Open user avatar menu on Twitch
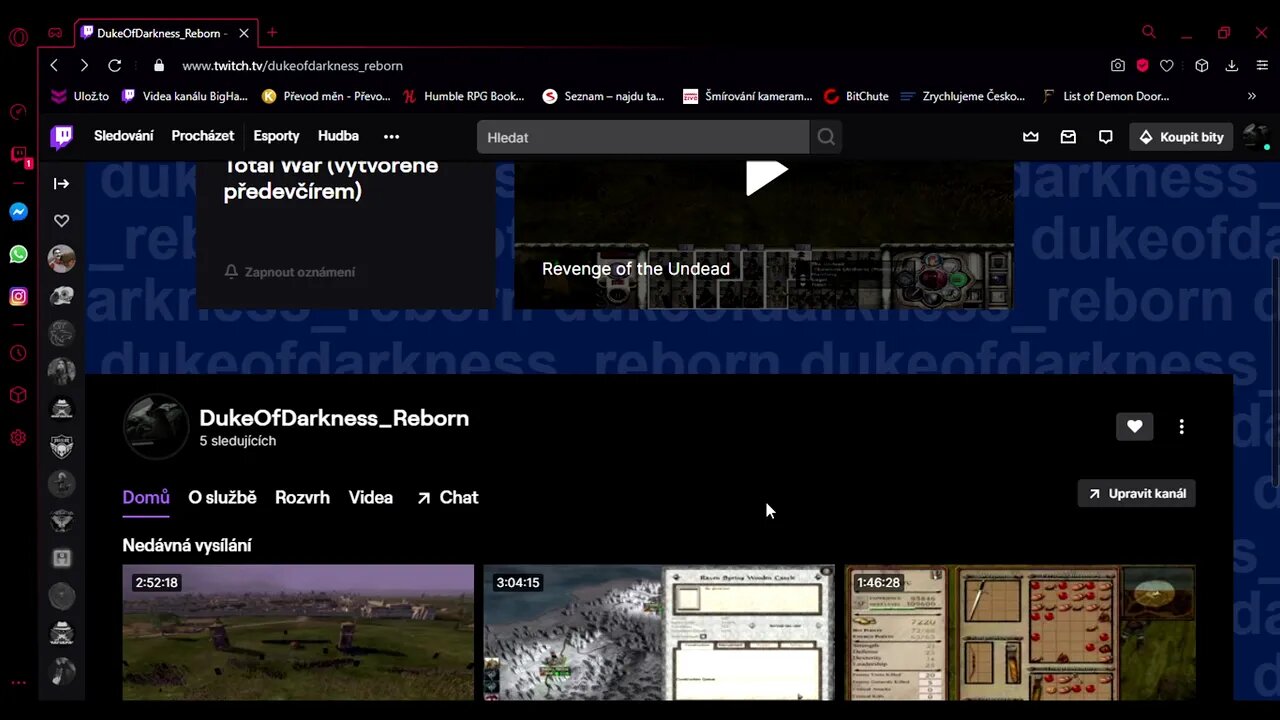This screenshot has width=1280, height=720. pyautogui.click(x=1256, y=137)
